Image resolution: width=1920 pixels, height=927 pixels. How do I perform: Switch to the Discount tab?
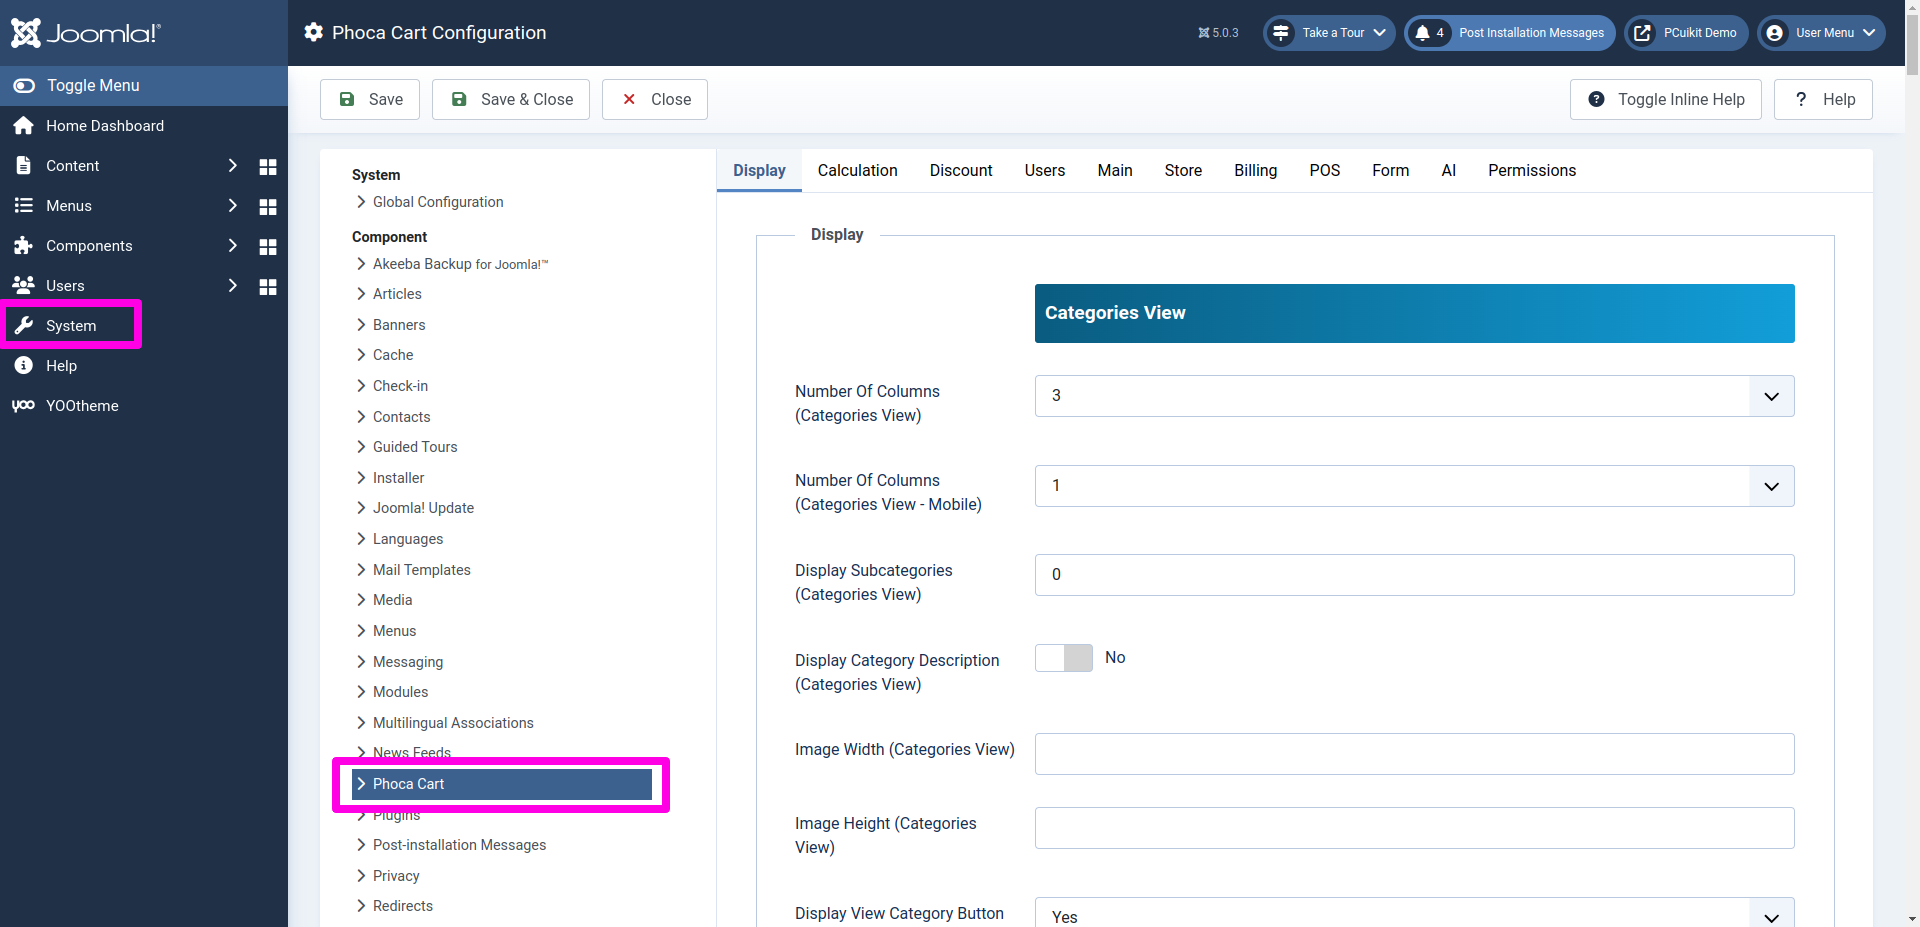961,170
